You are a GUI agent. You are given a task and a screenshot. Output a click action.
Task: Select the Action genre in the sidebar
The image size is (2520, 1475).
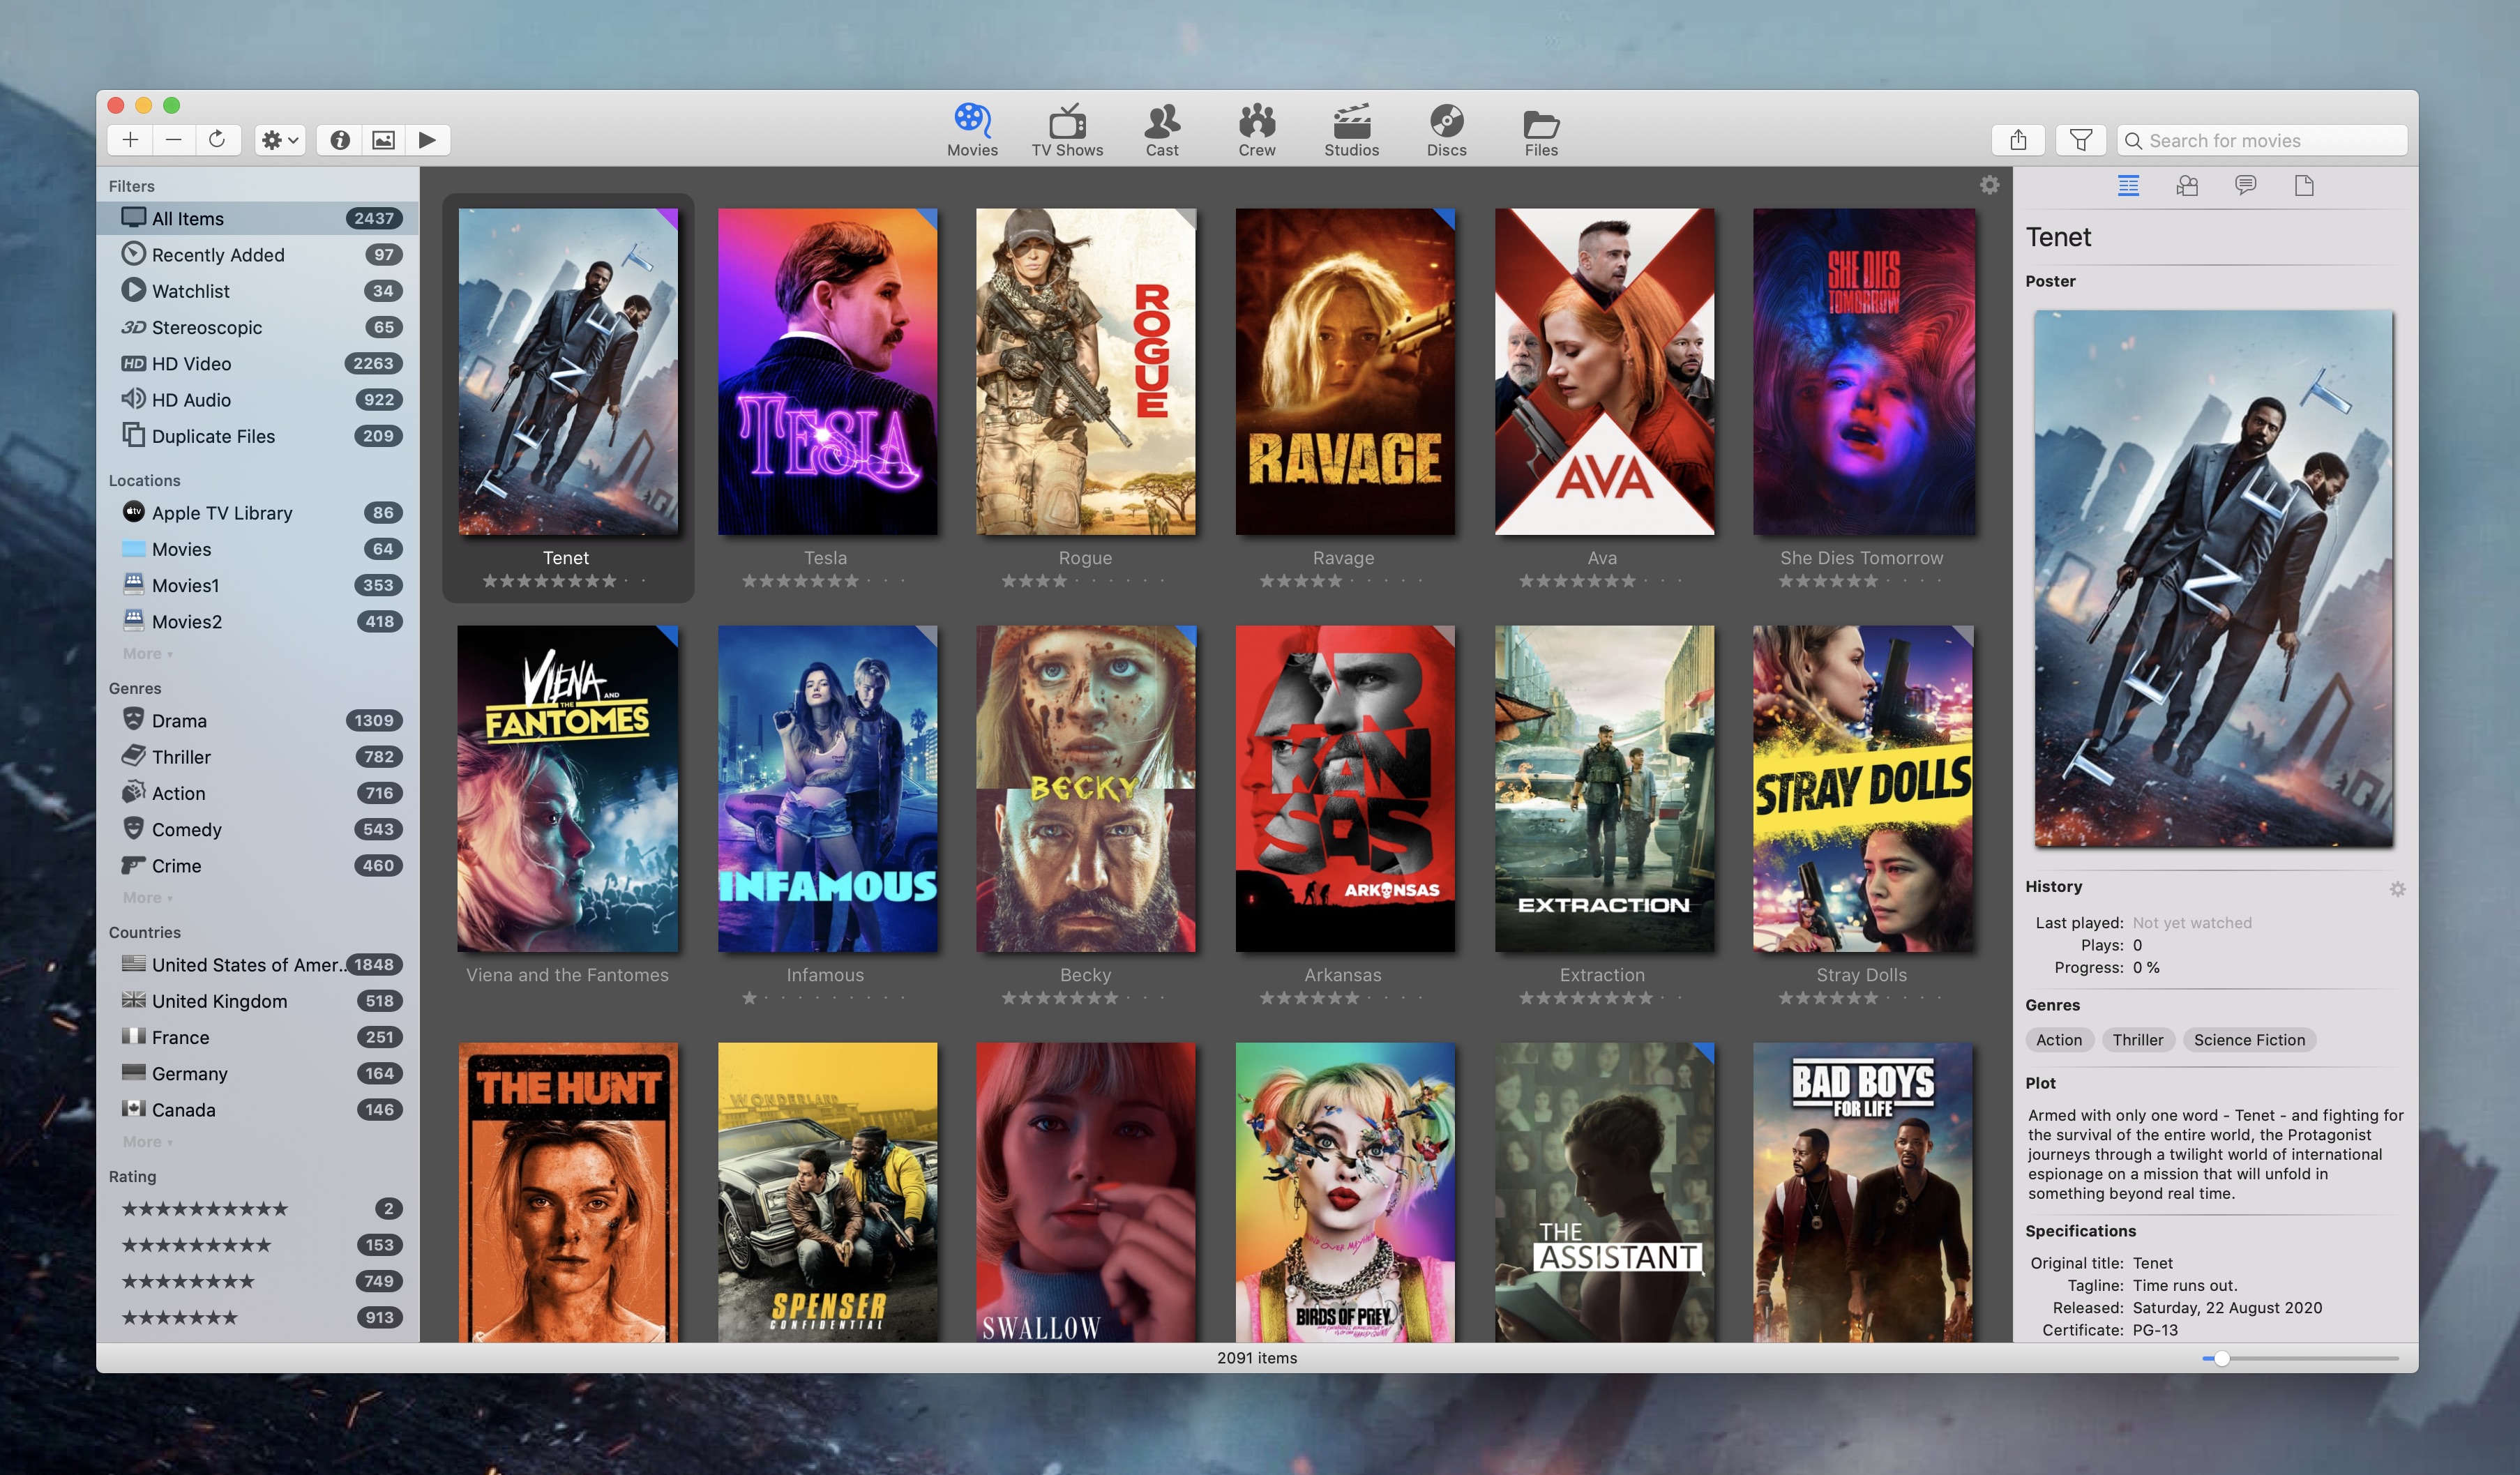click(x=257, y=793)
